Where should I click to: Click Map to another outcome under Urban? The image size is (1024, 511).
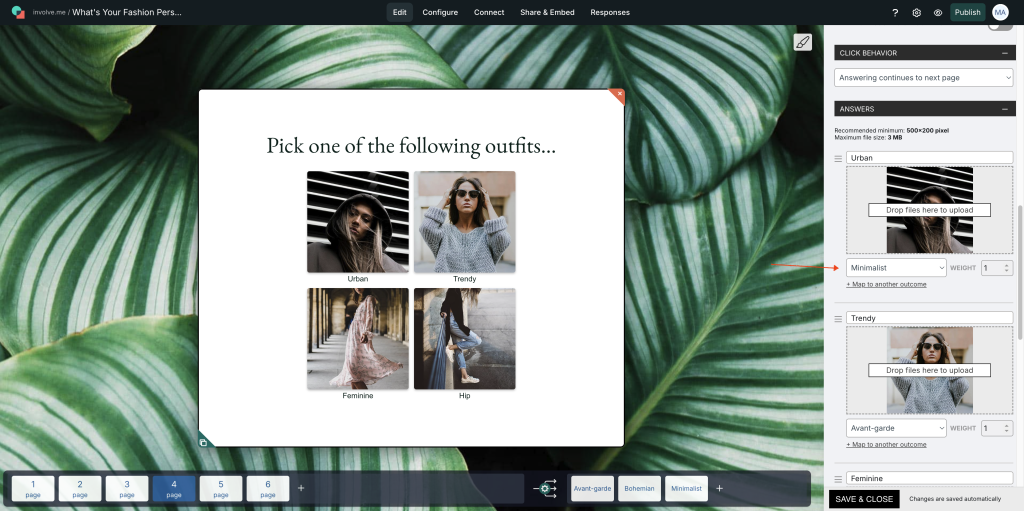(x=886, y=284)
